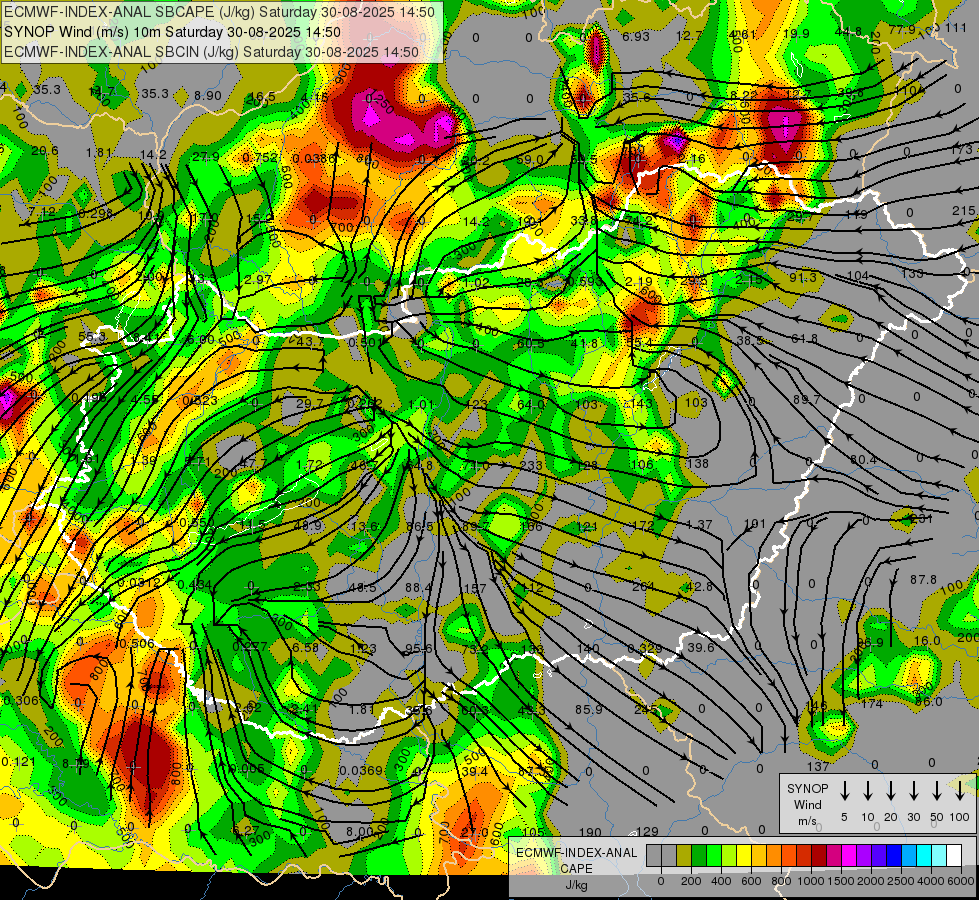Click the 85.9 value on the map
This screenshot has height=900, width=979.
[589, 710]
